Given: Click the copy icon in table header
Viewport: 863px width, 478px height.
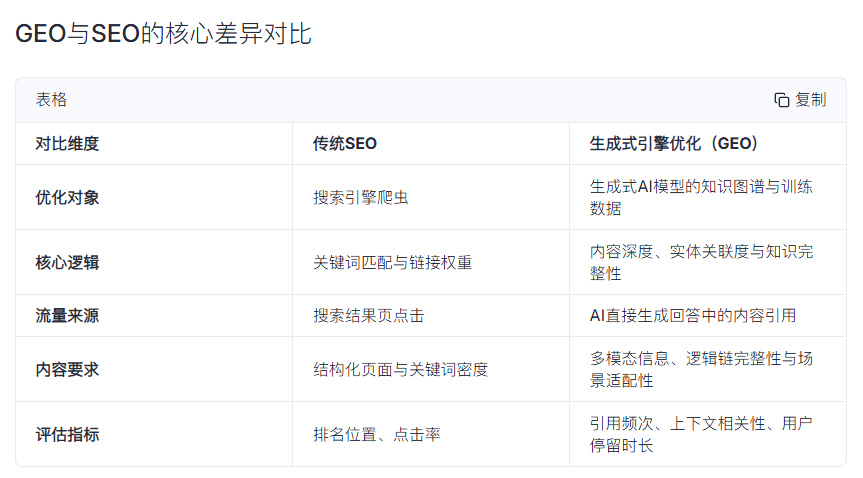Looking at the screenshot, I should coord(782,100).
